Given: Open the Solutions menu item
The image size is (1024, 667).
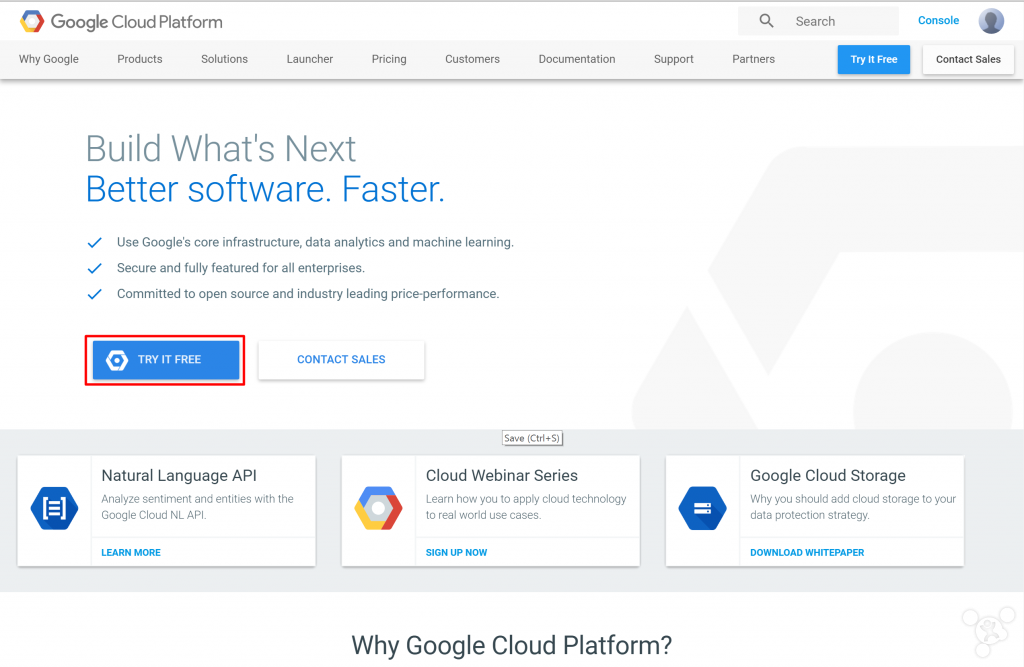Looking at the screenshot, I should (225, 59).
